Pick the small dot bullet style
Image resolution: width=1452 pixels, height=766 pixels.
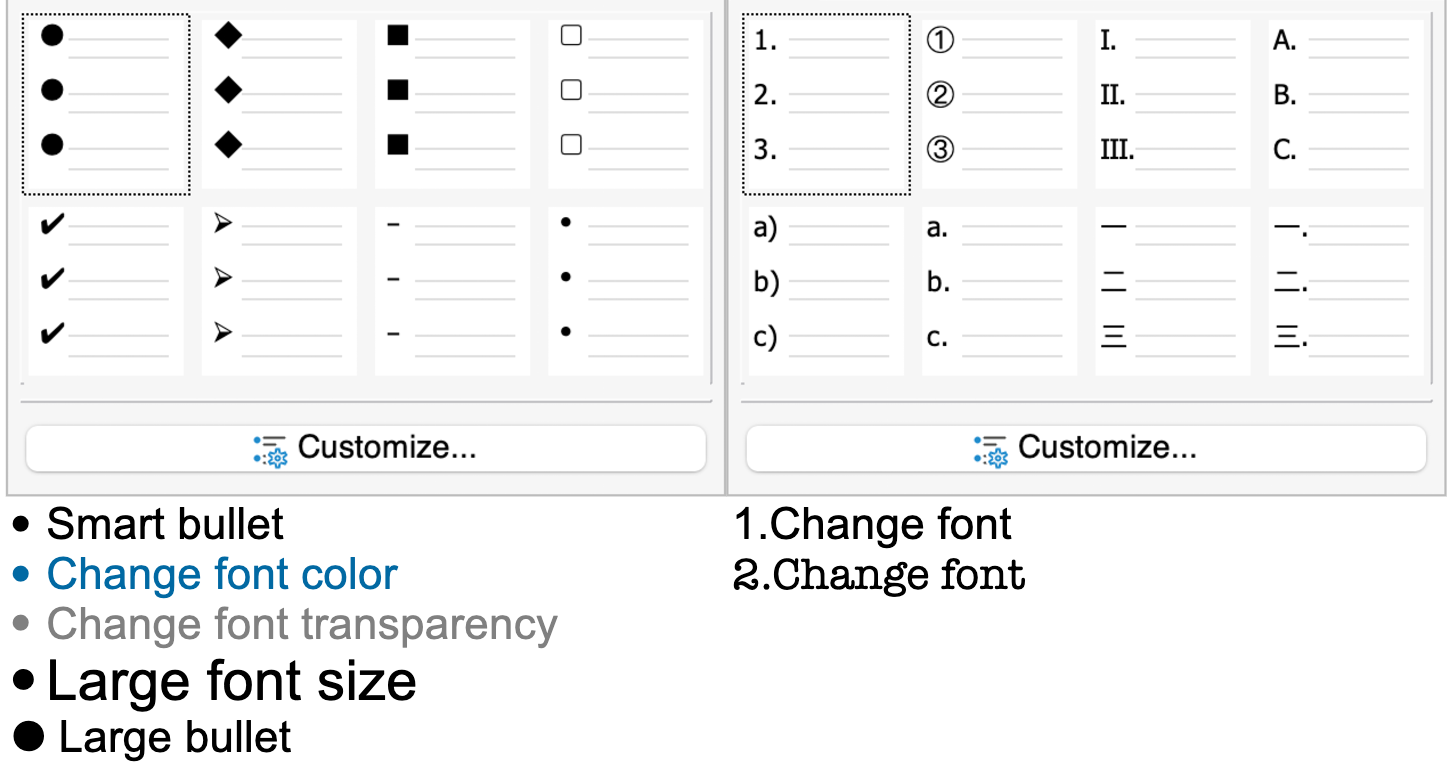click(x=625, y=291)
